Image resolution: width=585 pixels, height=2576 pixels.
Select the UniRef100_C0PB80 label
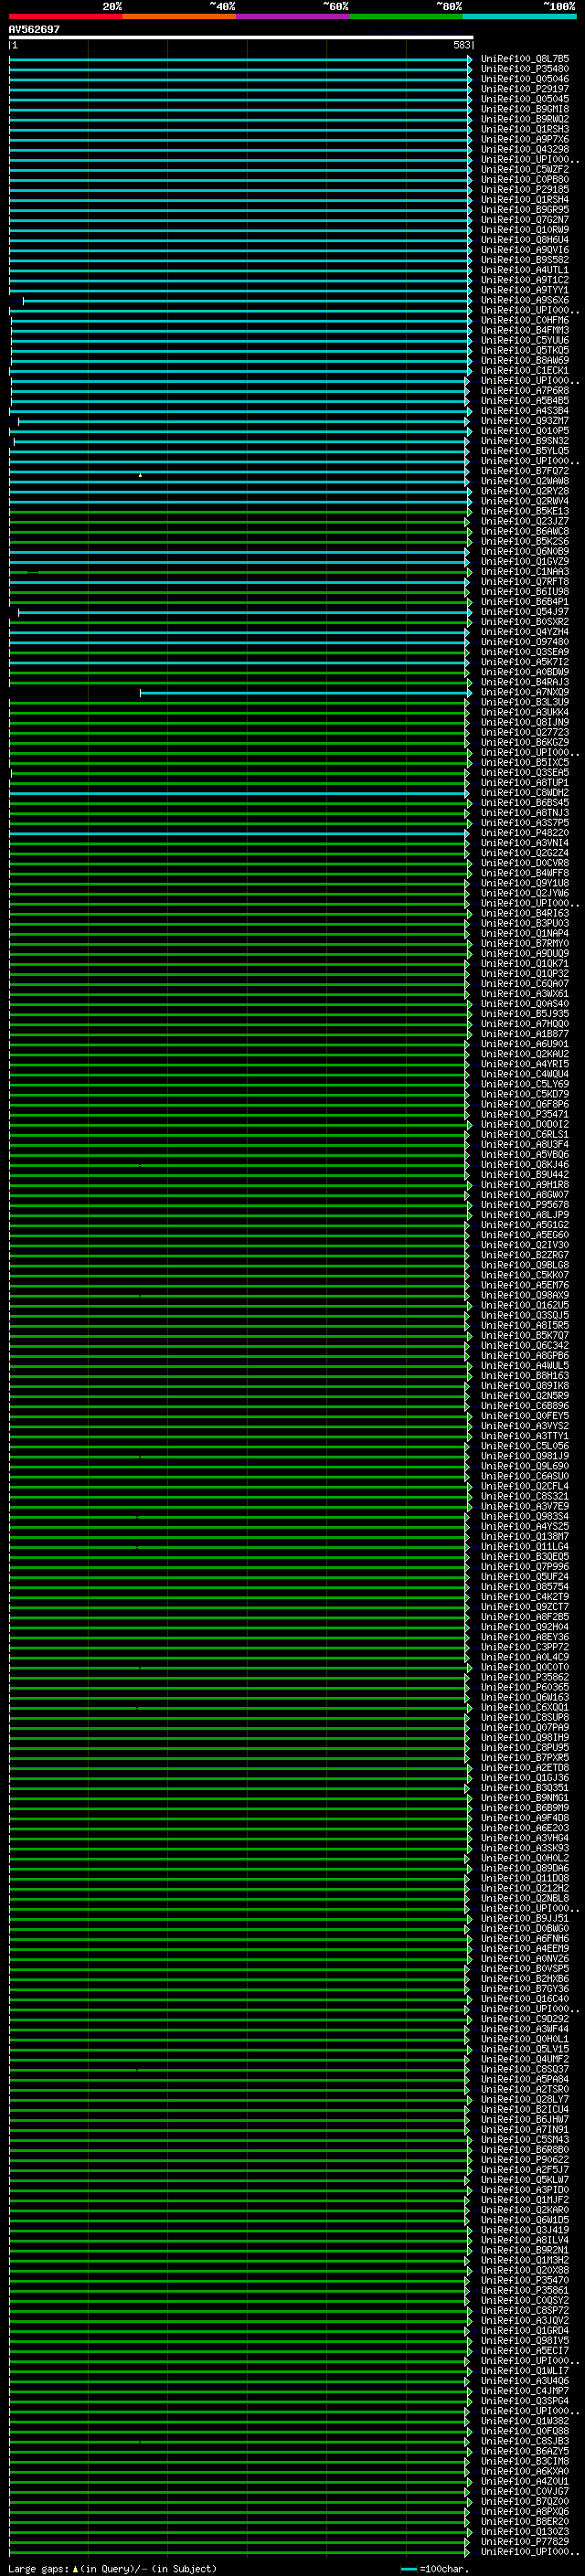point(525,179)
